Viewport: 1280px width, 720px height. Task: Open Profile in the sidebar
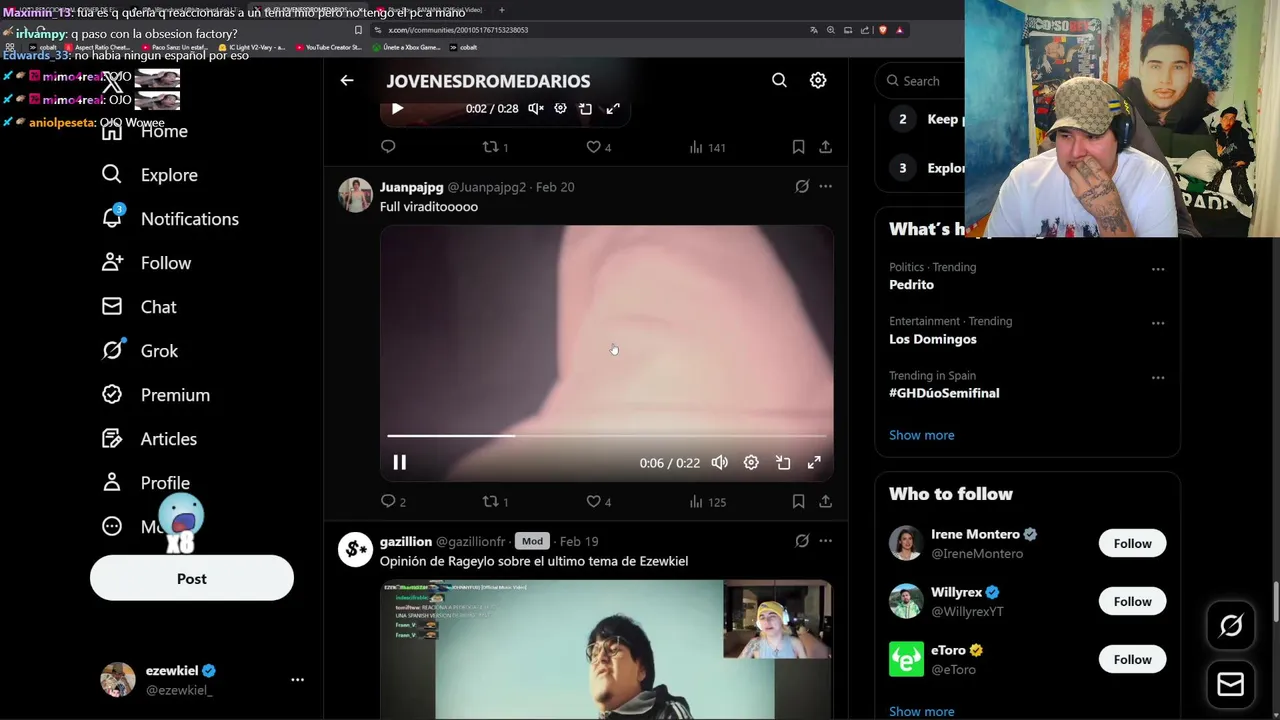pyautogui.click(x=146, y=483)
